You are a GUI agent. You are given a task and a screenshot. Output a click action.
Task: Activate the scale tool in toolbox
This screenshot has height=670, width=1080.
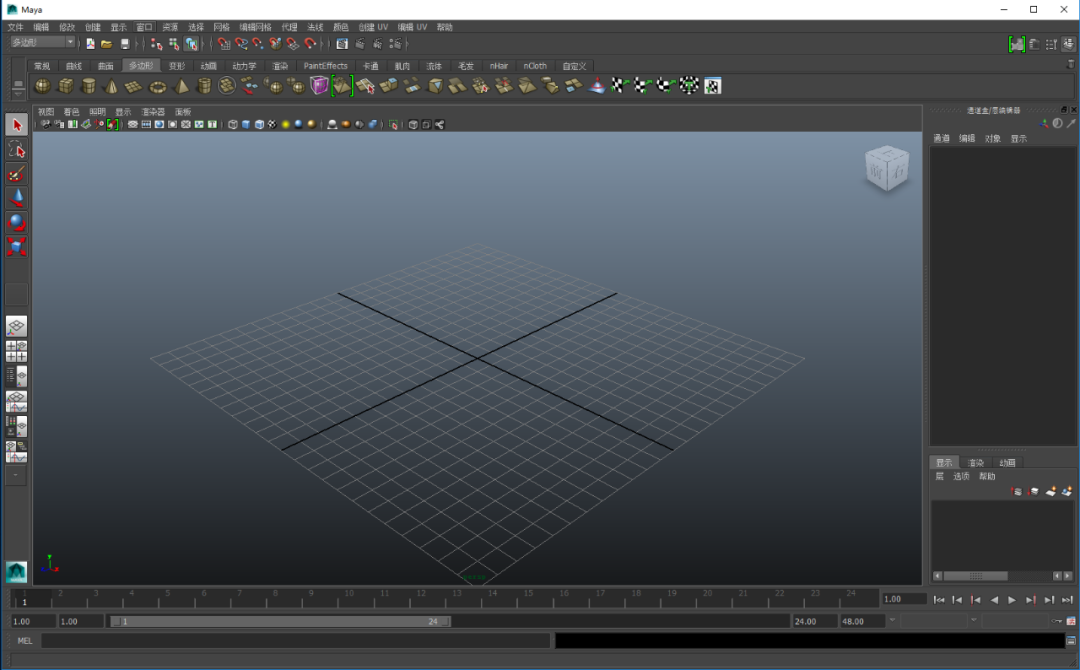17,247
